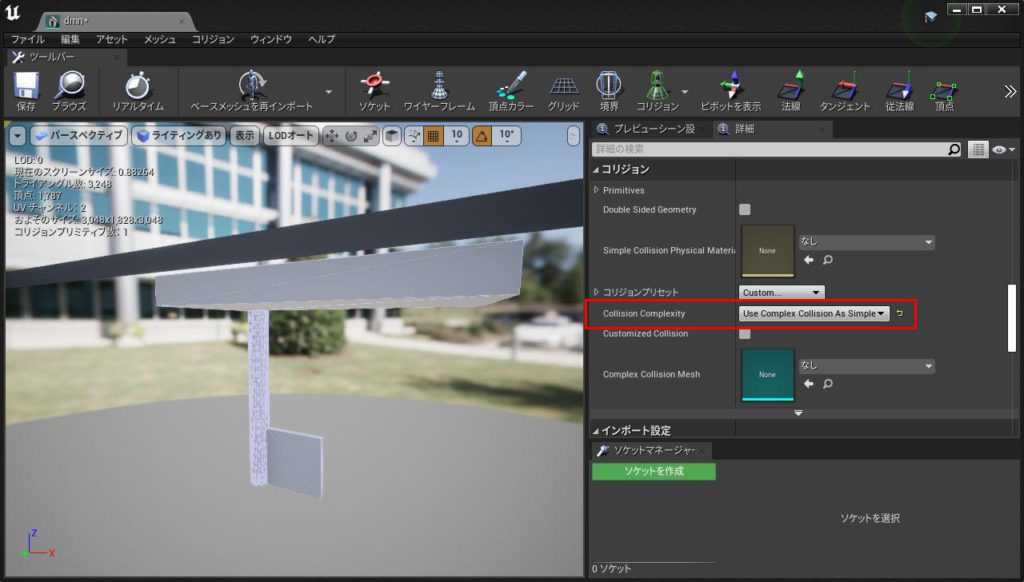This screenshot has width=1024, height=582.
Task: Open the property matrix grid icon
Action: click(978, 150)
